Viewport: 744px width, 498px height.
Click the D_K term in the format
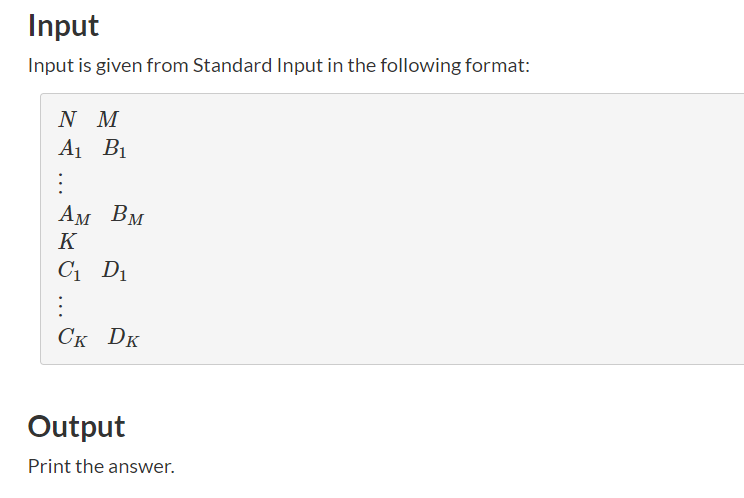pyautogui.click(x=123, y=337)
